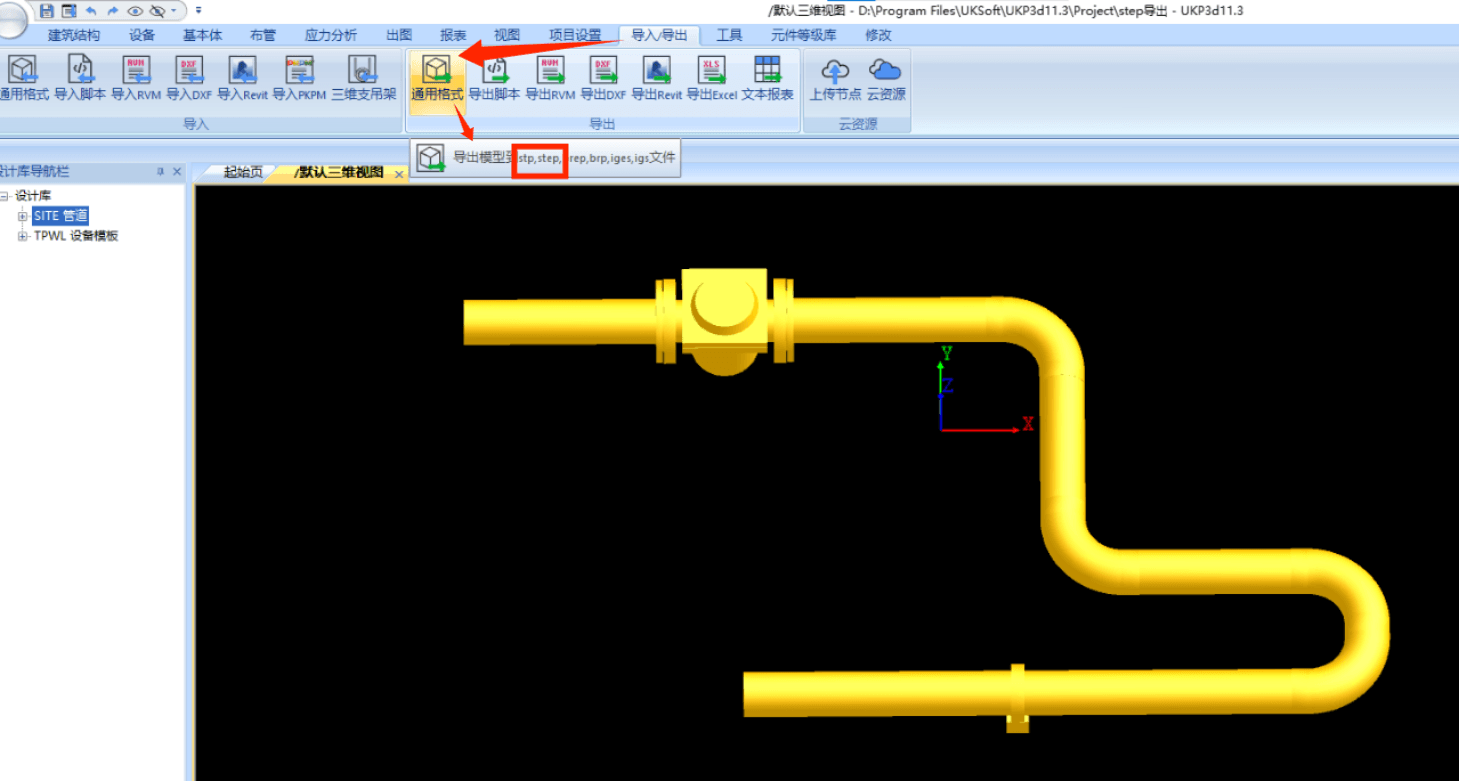This screenshot has width=1459, height=781.
Task: Close the 默认三维视图 document tab
Action: pyautogui.click(x=399, y=174)
